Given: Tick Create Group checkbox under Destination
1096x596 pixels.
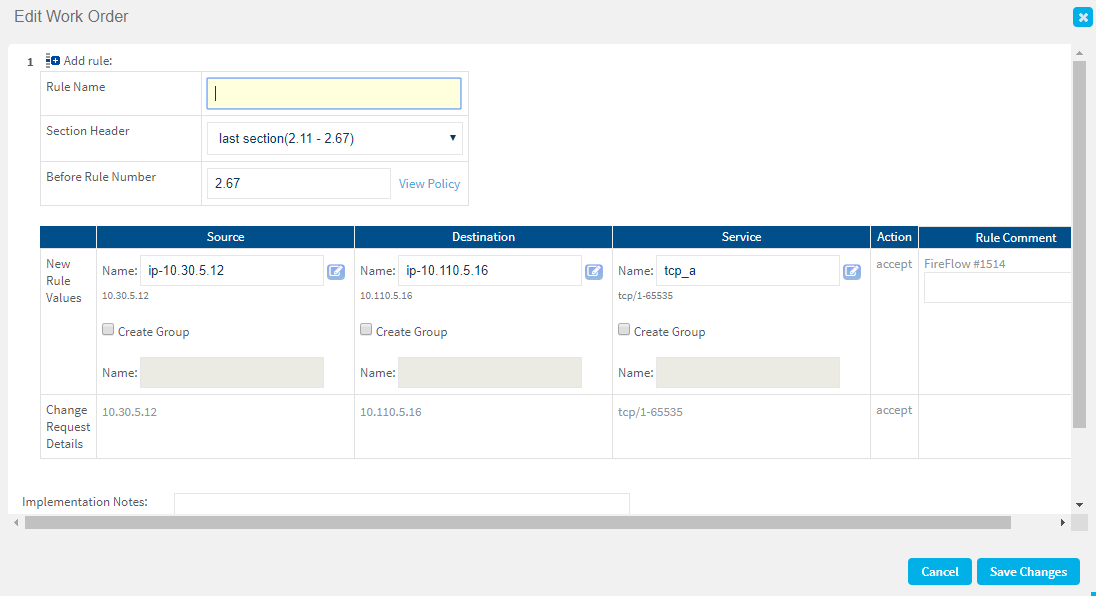Looking at the screenshot, I should [366, 330].
